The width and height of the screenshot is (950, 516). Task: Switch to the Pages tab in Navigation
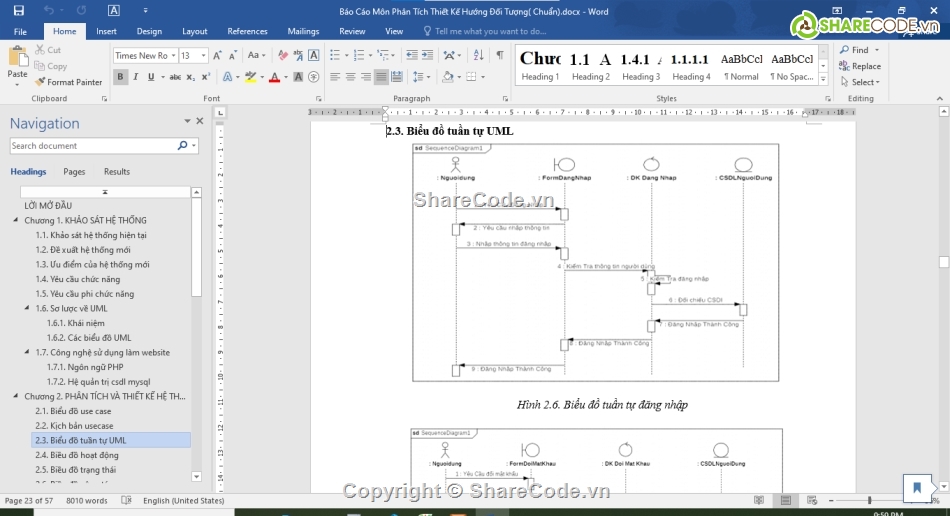click(74, 172)
